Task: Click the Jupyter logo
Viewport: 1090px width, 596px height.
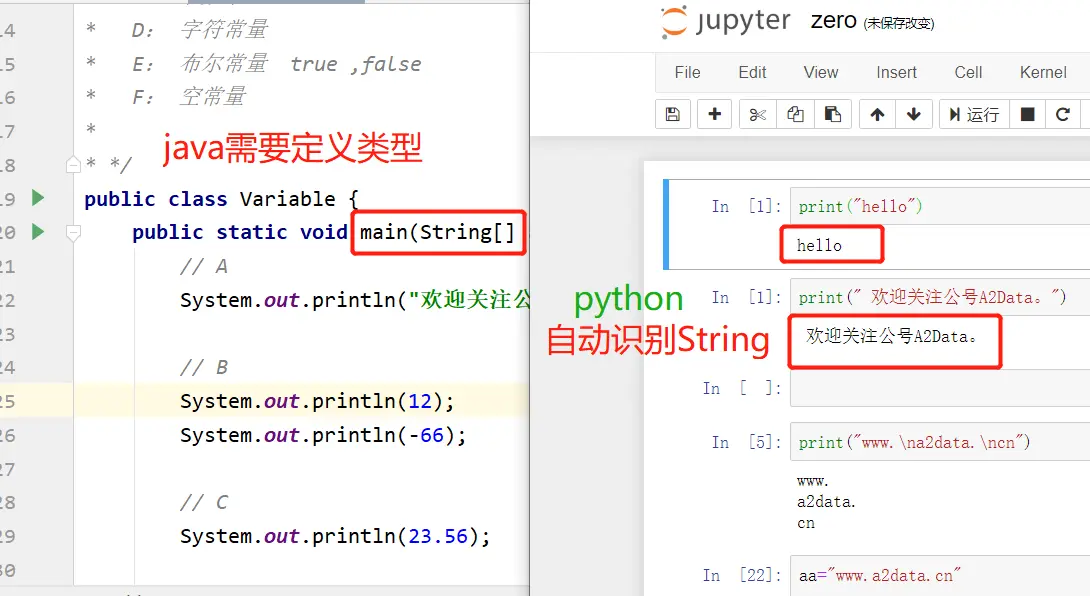Action: 725,22
